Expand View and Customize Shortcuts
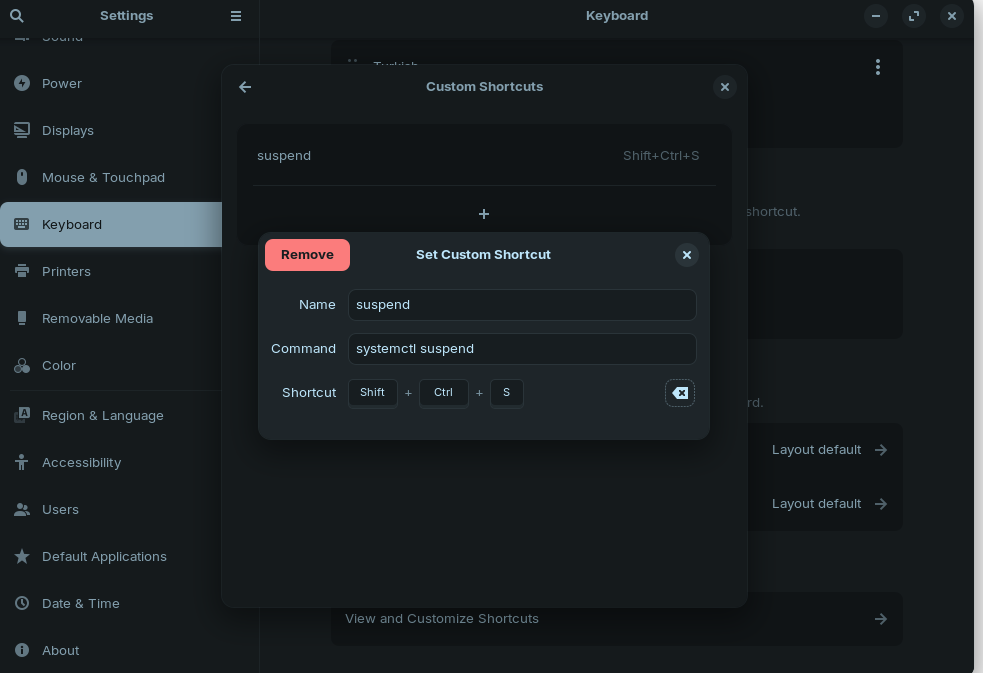This screenshot has height=673, width=983. pyautogui.click(x=616, y=619)
